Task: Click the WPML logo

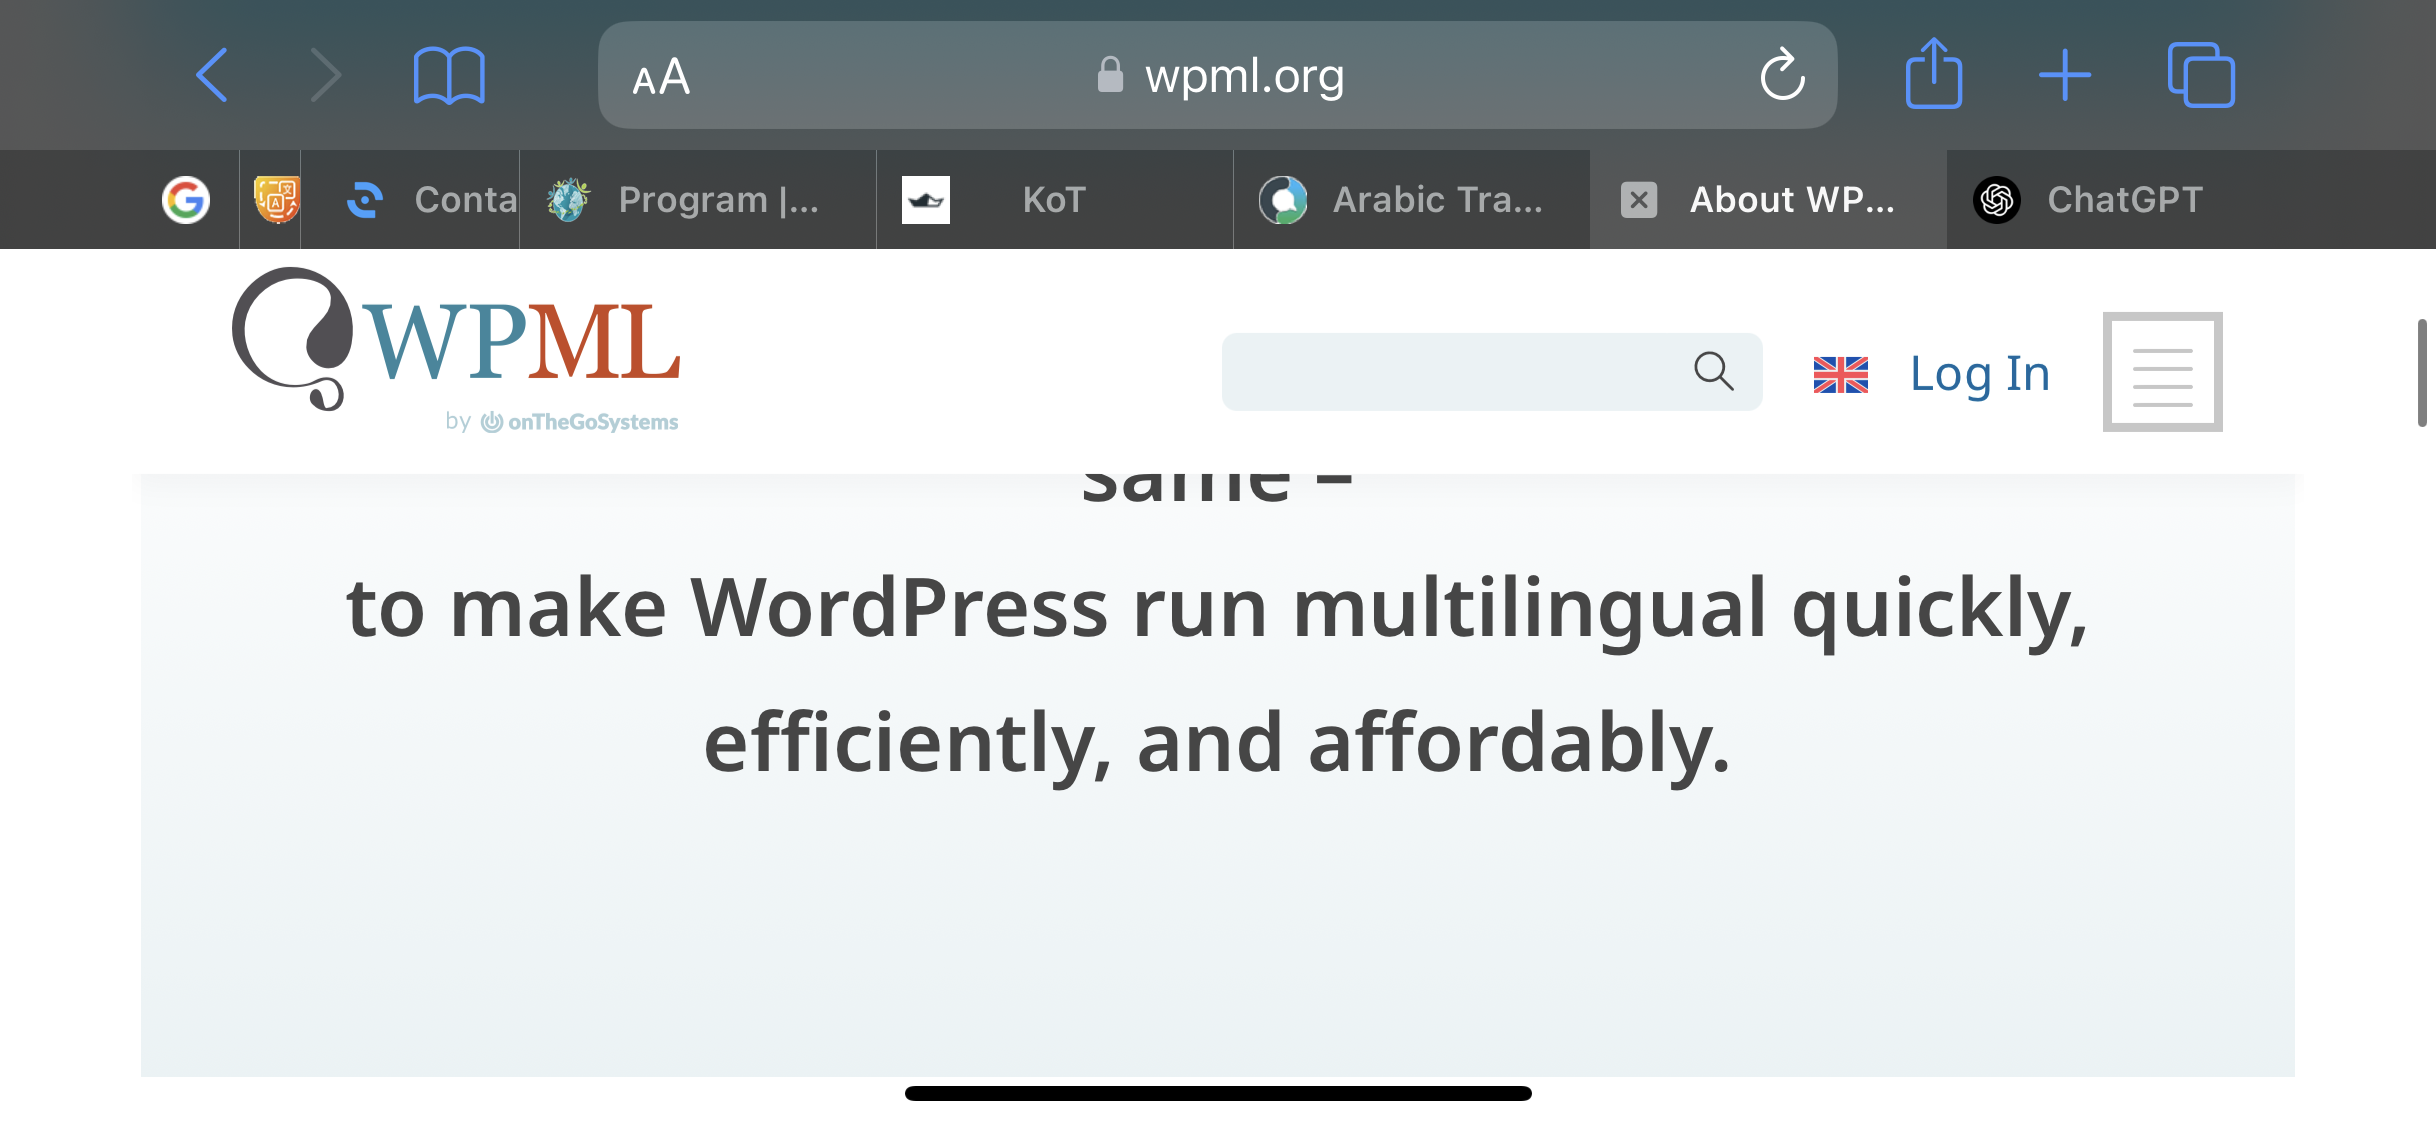Action: 456,340
